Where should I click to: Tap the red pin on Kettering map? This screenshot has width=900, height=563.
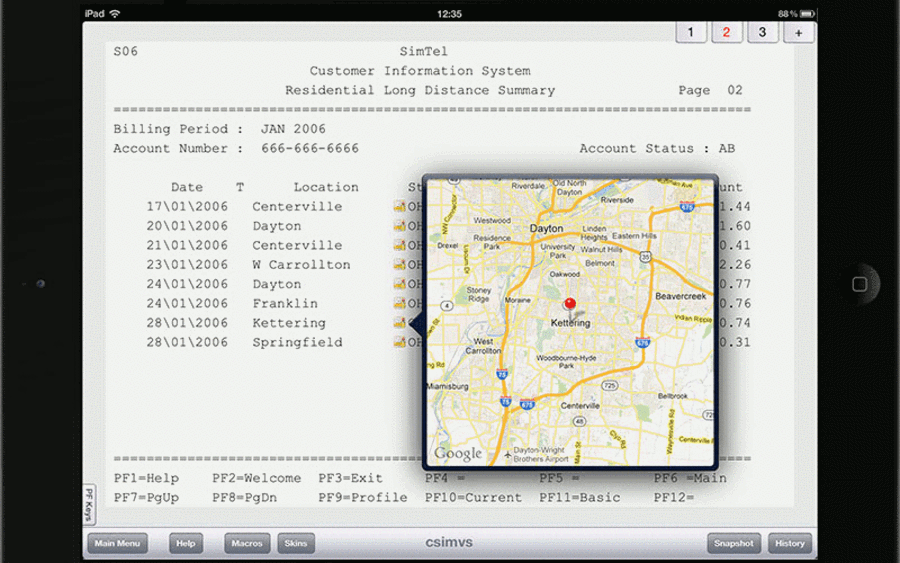(x=569, y=305)
